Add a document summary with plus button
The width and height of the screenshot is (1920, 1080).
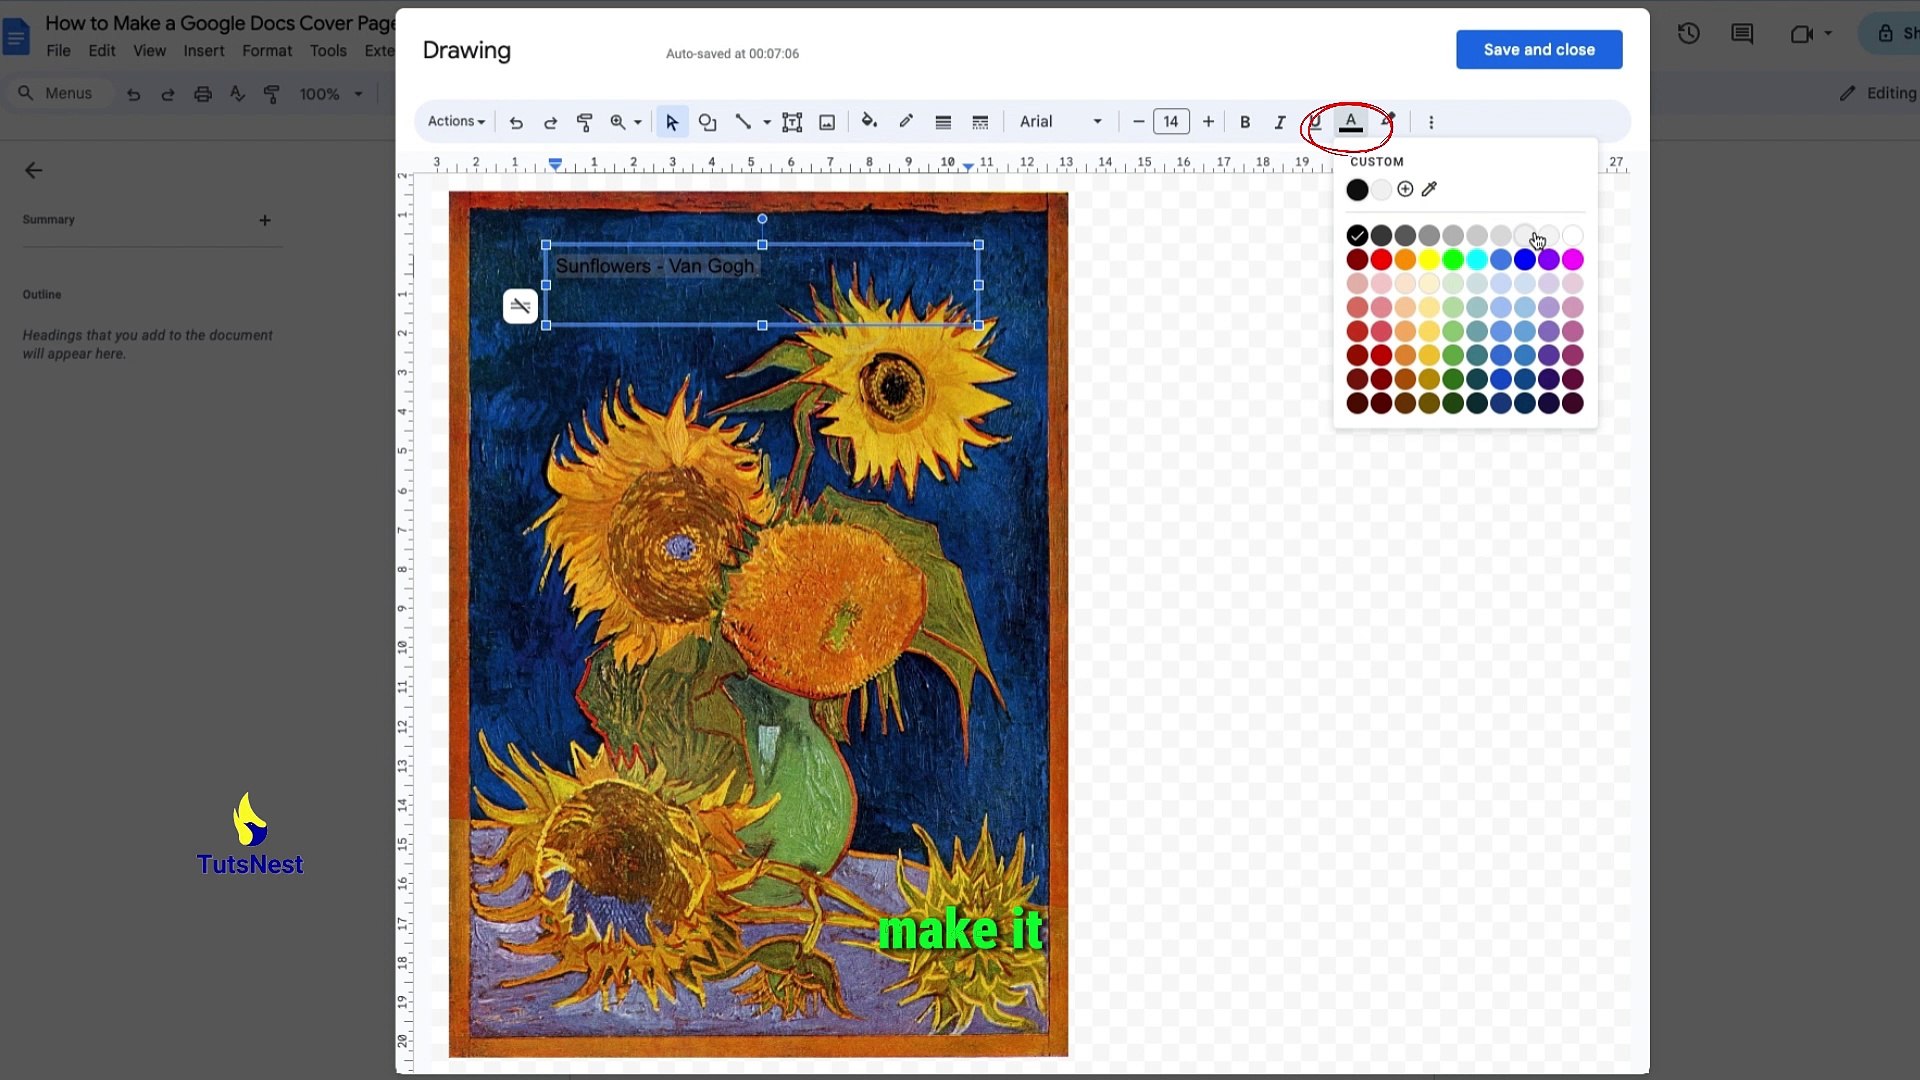point(265,220)
